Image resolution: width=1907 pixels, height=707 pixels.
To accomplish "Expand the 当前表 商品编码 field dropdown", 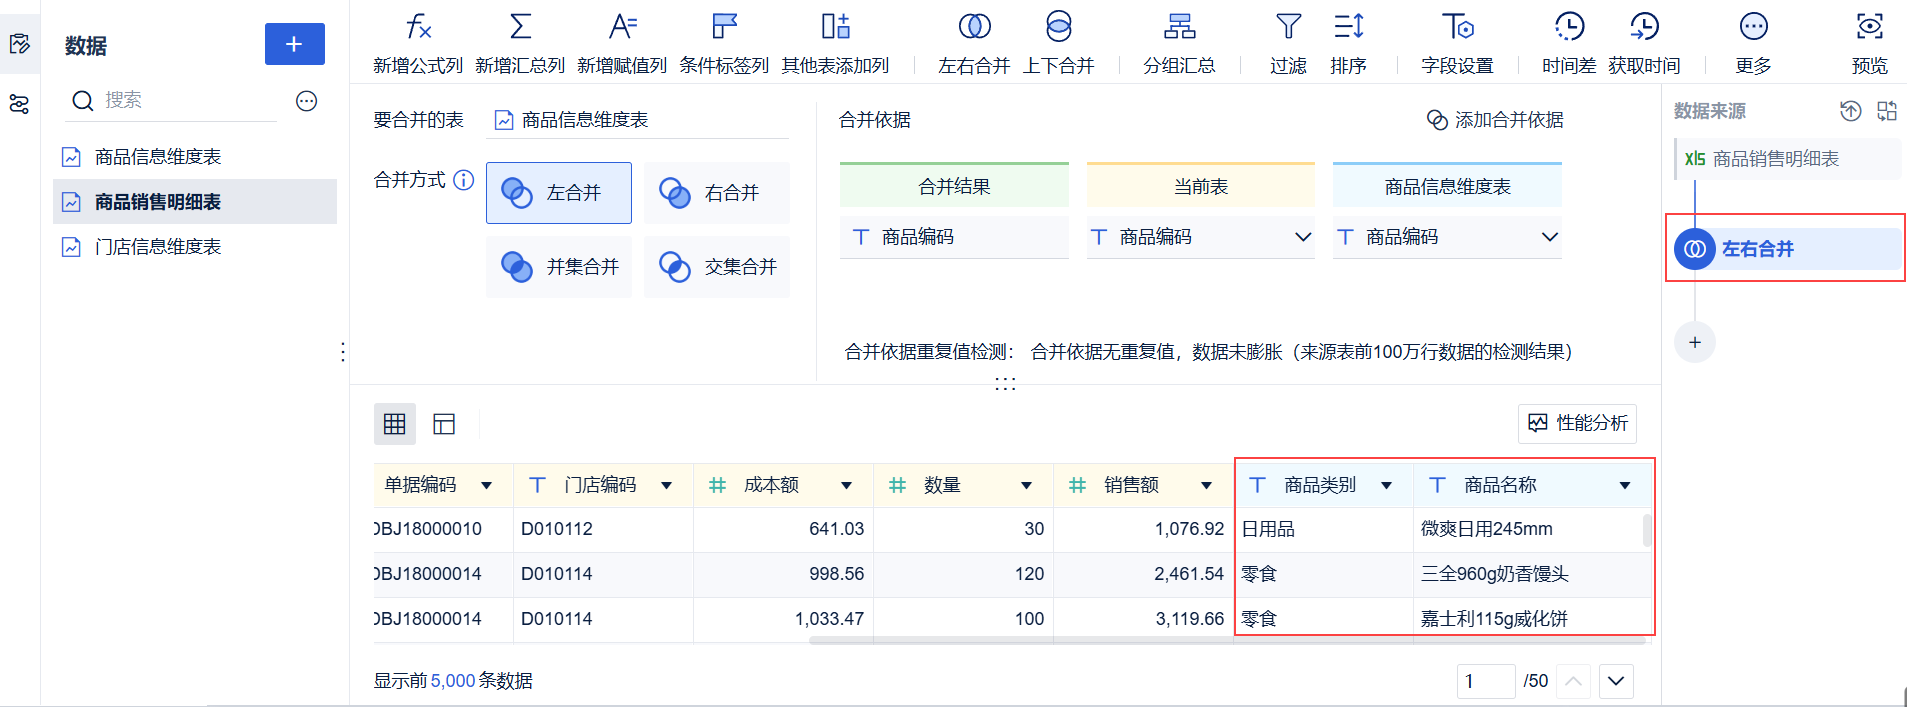I will [1302, 237].
